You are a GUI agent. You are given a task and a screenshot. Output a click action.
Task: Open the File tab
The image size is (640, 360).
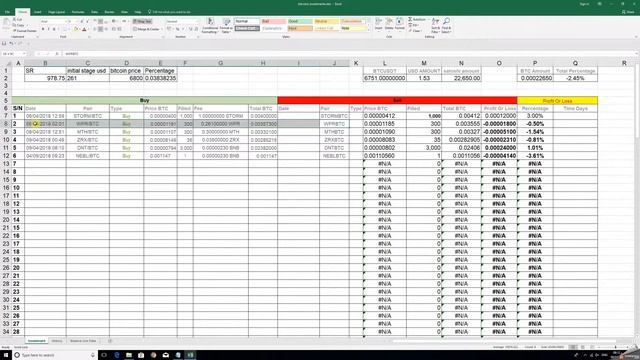(x=7, y=12)
